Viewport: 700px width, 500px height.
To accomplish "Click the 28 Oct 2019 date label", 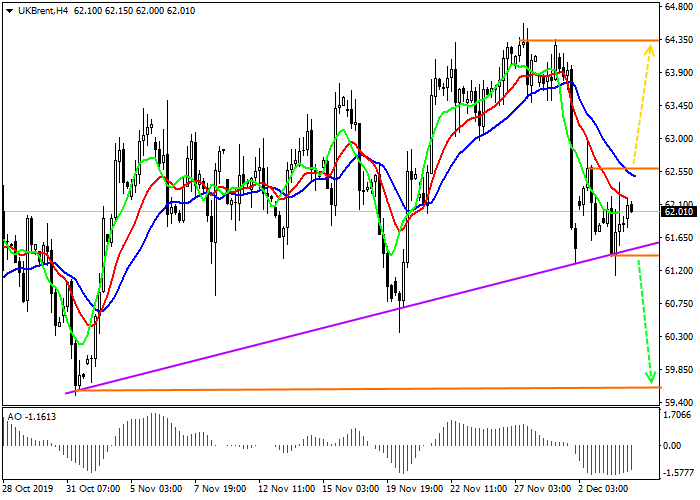I will click(28, 490).
